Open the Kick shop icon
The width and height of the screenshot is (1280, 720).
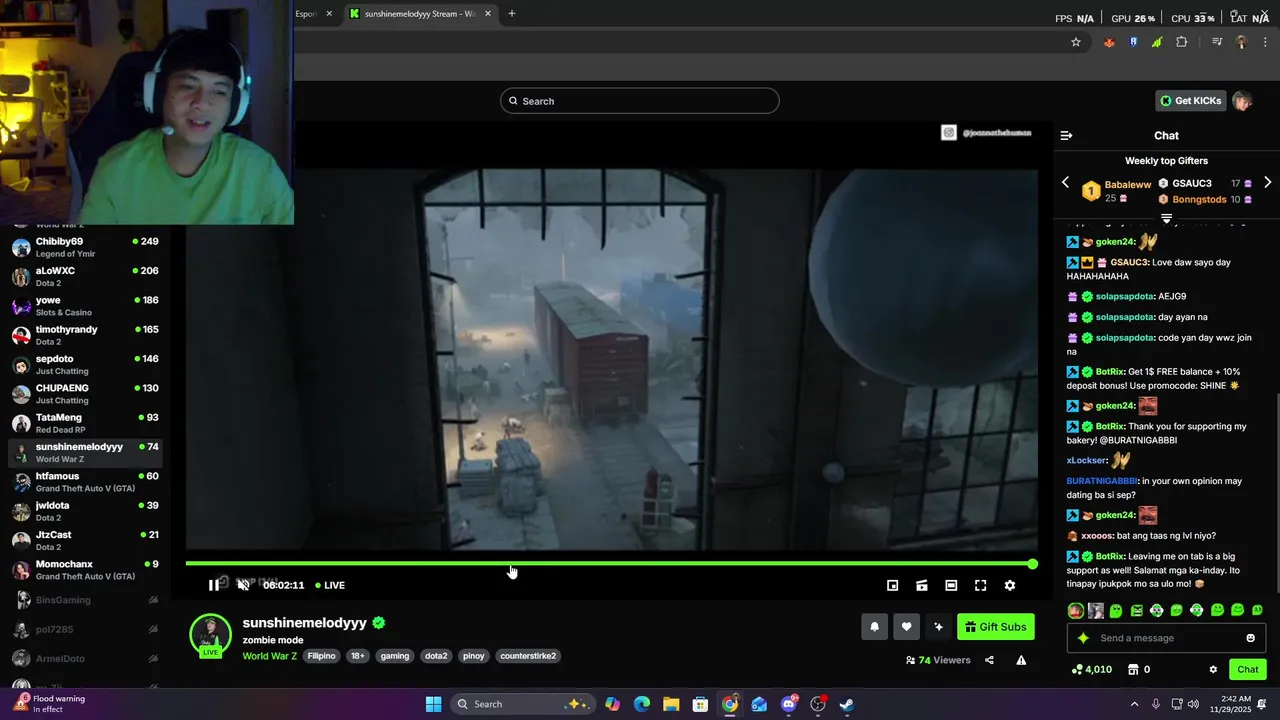[1133, 670]
